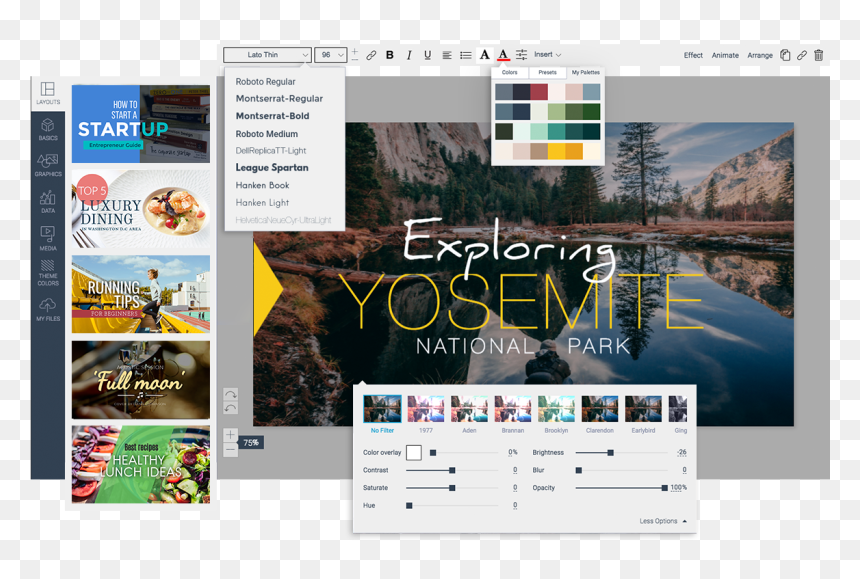860x579 pixels.
Task: Delete the selected element with the trash icon
Action: pos(819,55)
